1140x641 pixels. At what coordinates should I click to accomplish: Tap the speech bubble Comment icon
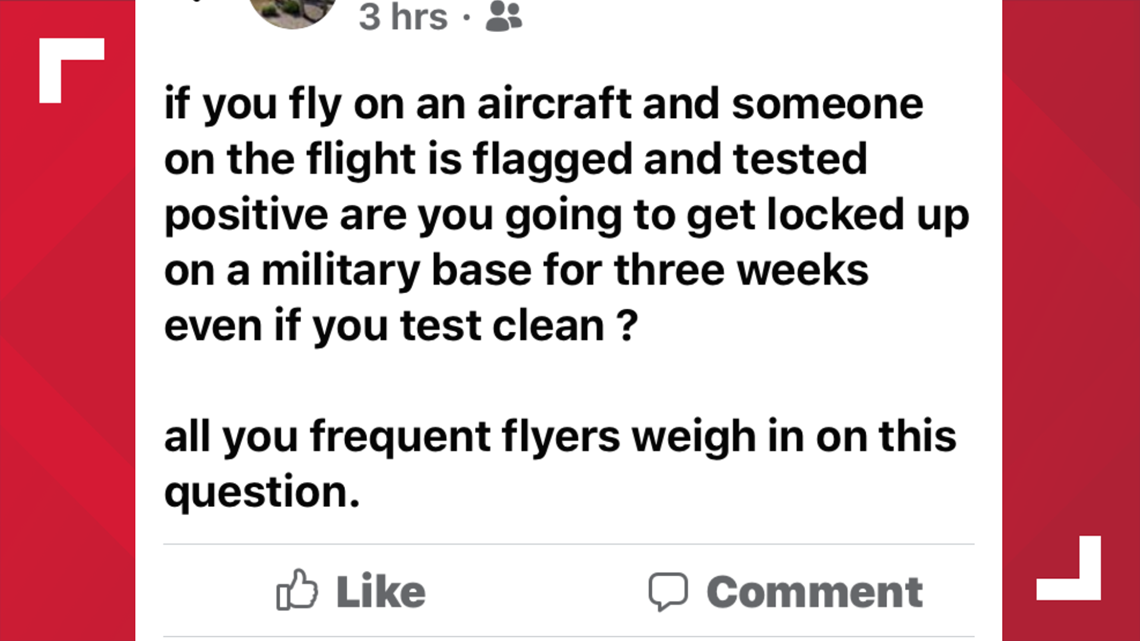pyautogui.click(x=668, y=592)
